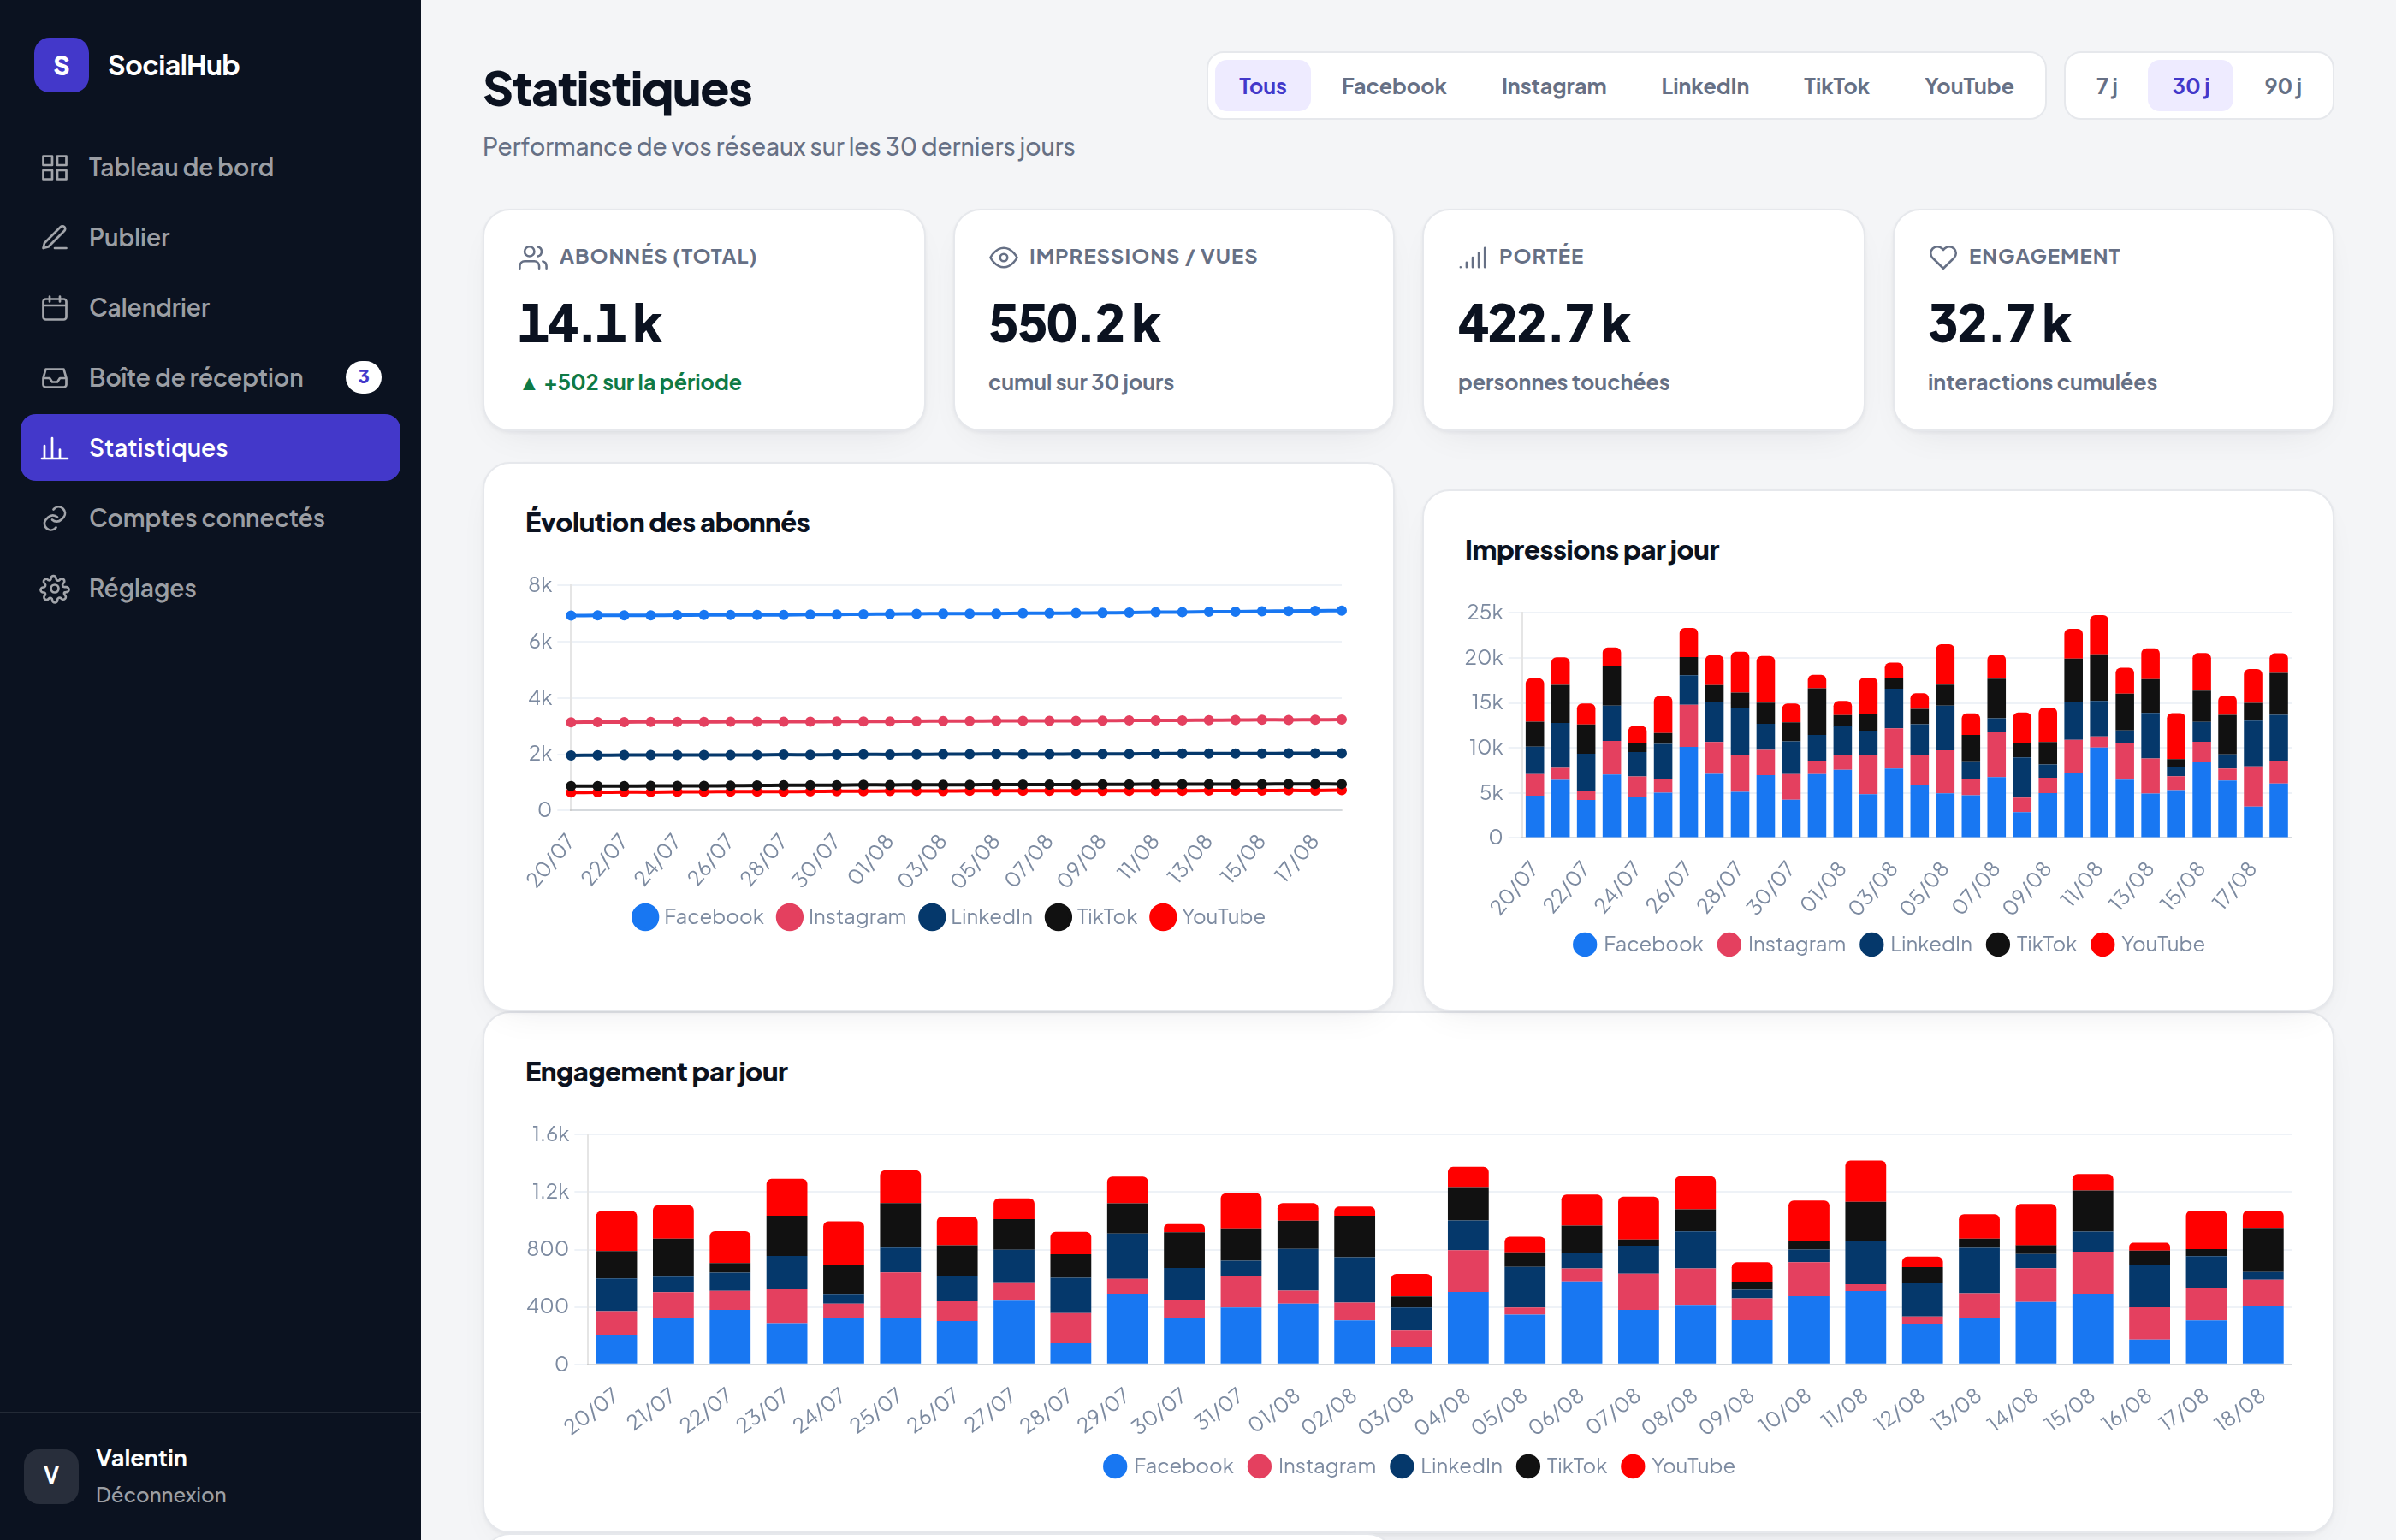Screen dimensions: 2396x1540
Task: Toggle Facebook in Engagement par jour legend
Action: pyautogui.click(x=1167, y=1466)
